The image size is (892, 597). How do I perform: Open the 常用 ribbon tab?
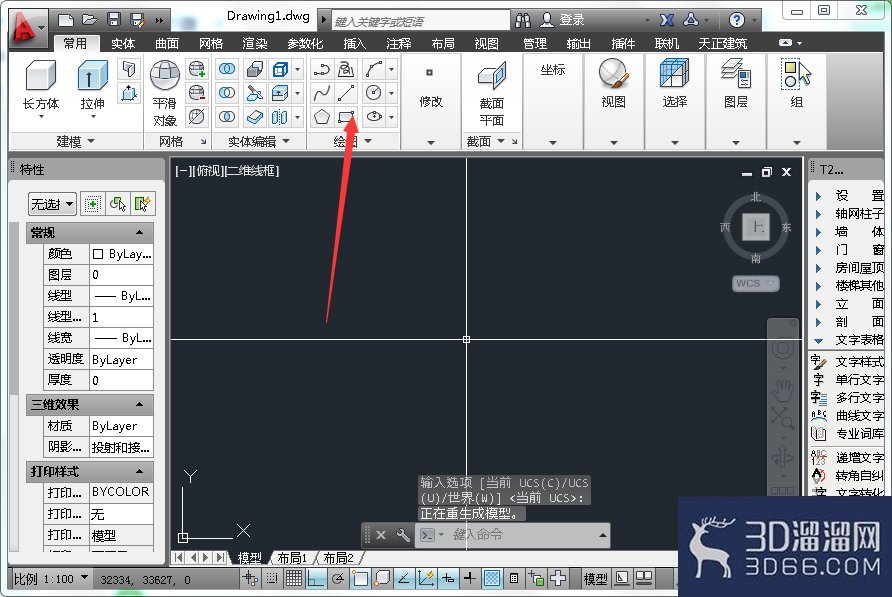[75, 43]
